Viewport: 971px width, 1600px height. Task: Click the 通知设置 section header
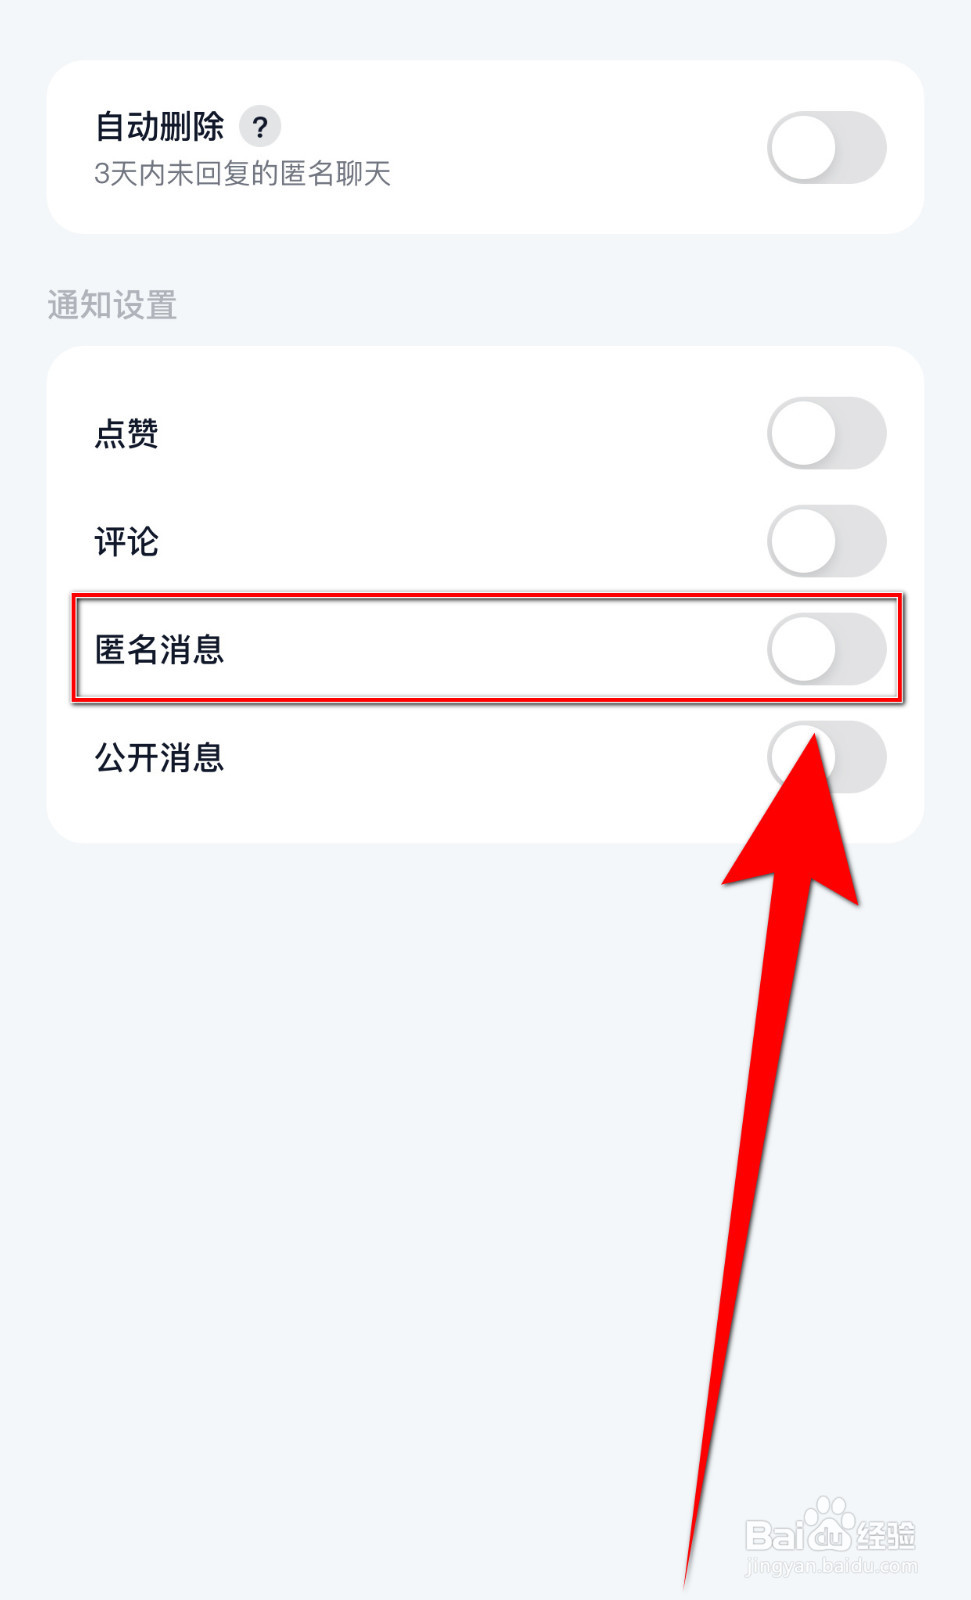coord(112,305)
